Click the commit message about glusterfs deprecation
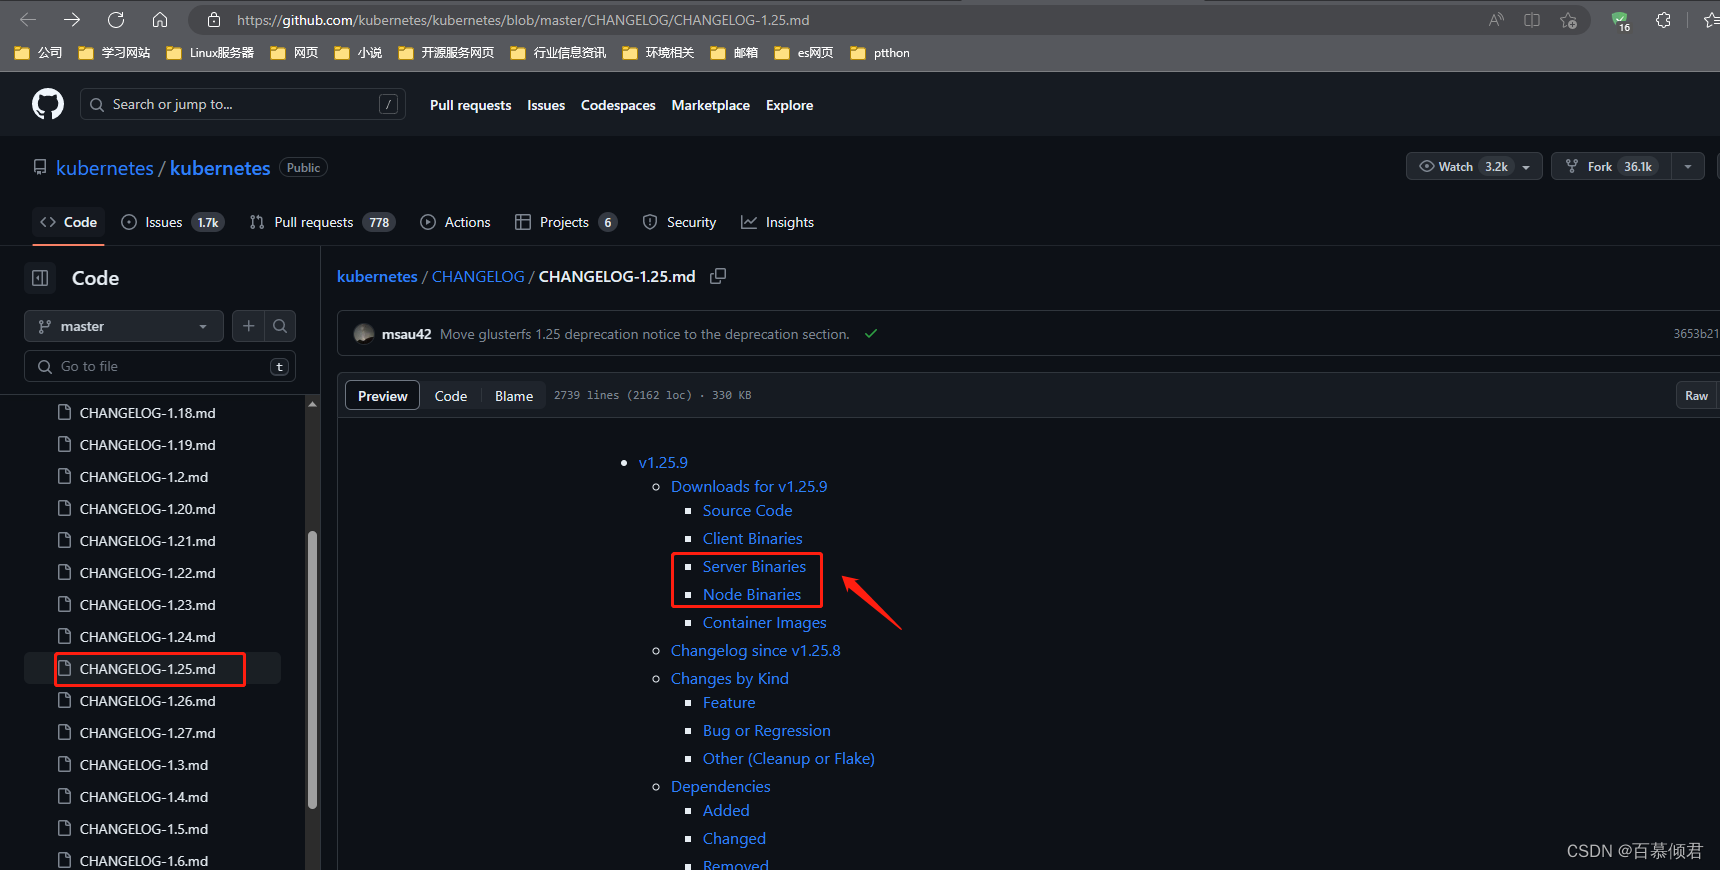Screen dimensions: 1720x870 tap(644, 334)
